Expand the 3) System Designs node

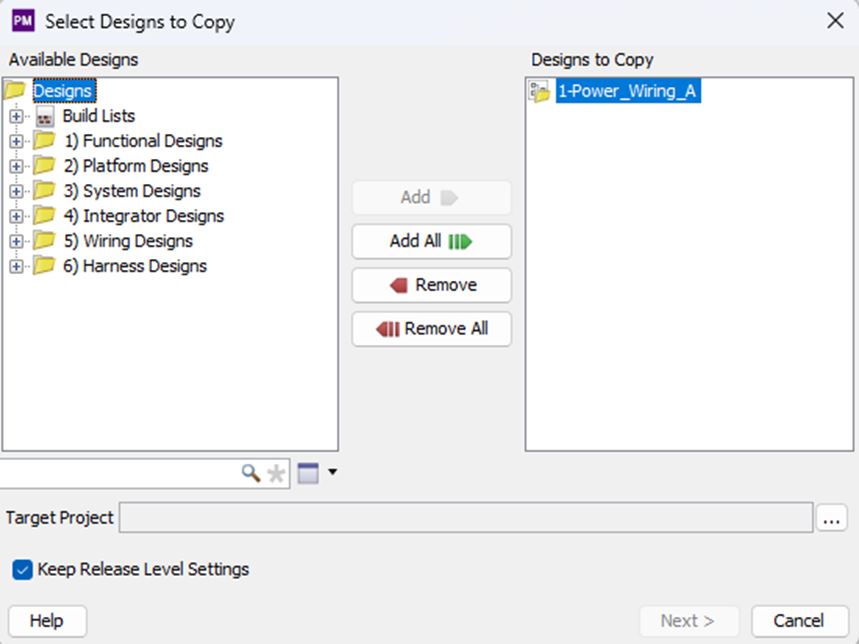click(14, 190)
